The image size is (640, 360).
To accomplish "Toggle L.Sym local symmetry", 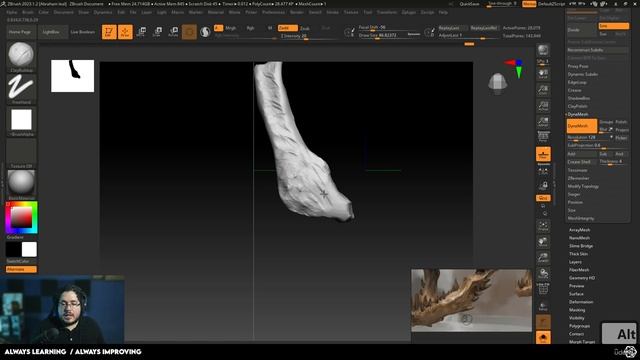I will click(x=543, y=171).
